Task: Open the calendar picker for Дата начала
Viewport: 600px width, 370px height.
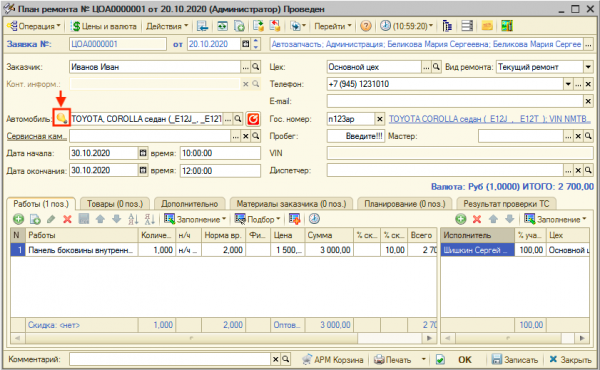Action: (142, 153)
